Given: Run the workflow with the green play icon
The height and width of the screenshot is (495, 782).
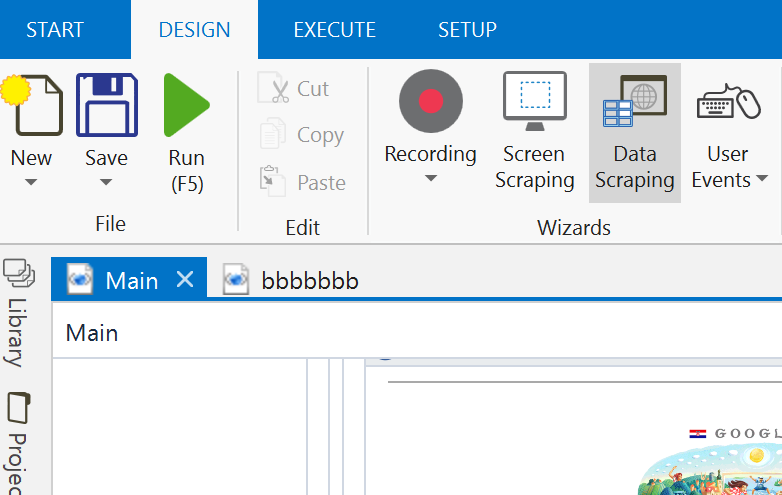Looking at the screenshot, I should 186,105.
